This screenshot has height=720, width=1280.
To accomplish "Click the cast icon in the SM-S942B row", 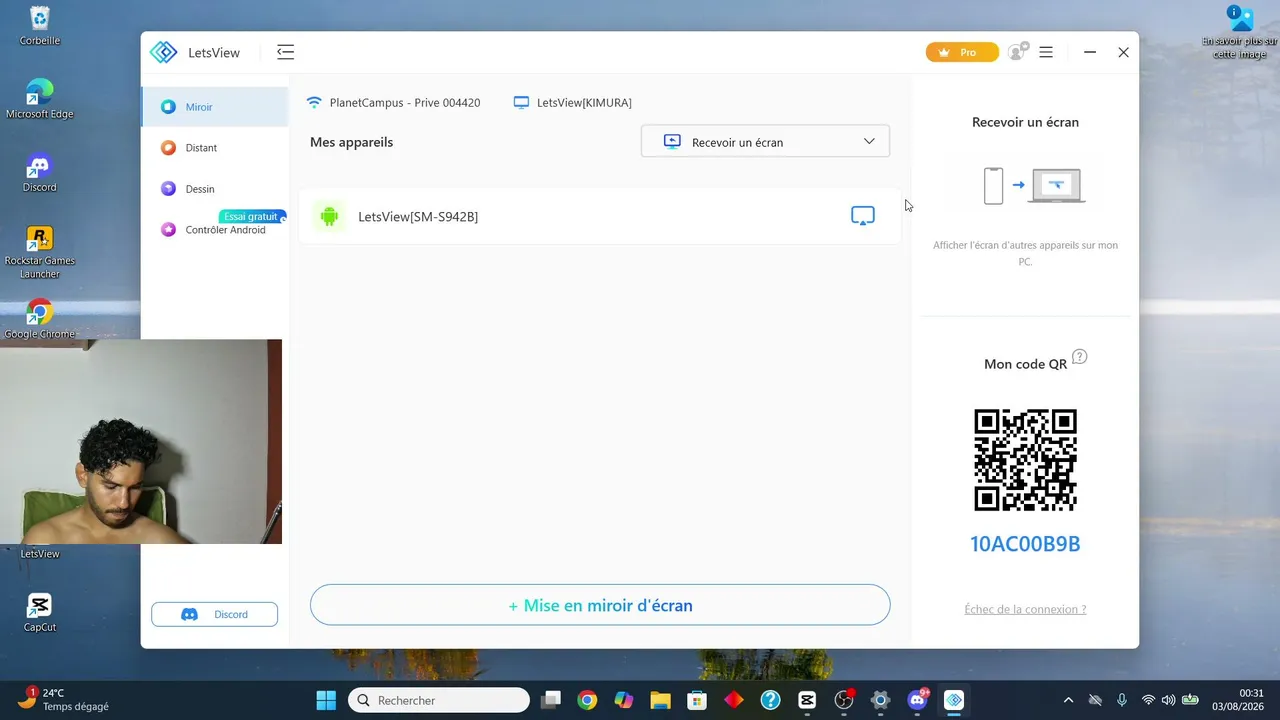I will tap(862, 216).
